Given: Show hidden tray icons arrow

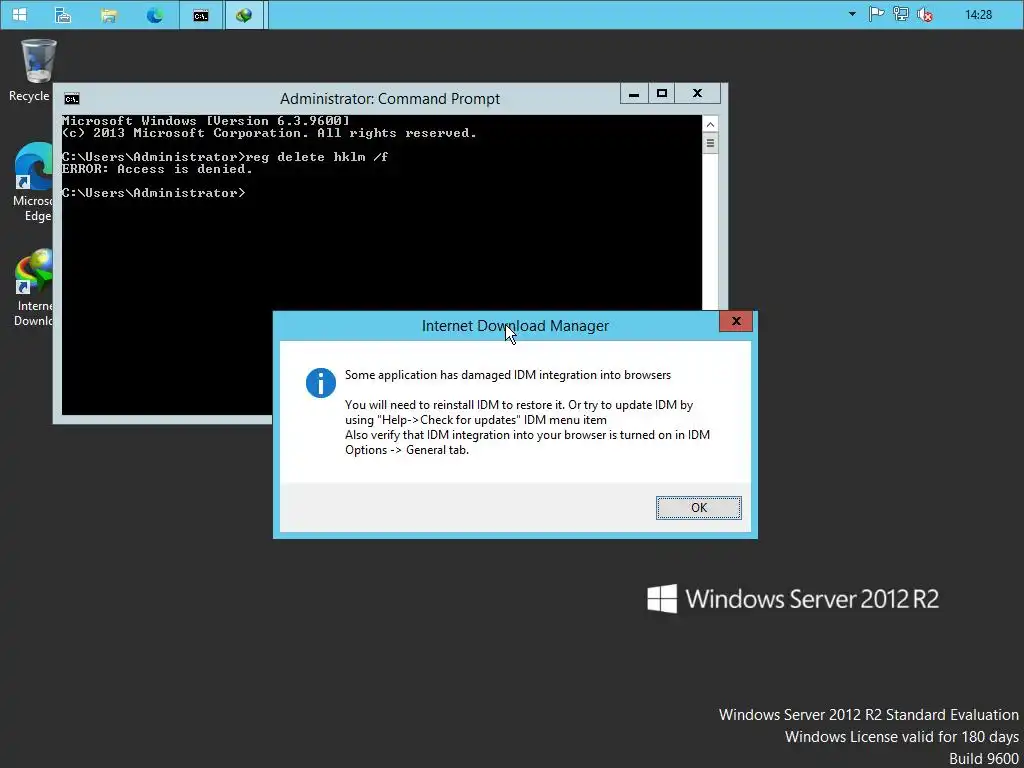Looking at the screenshot, I should tap(852, 14).
